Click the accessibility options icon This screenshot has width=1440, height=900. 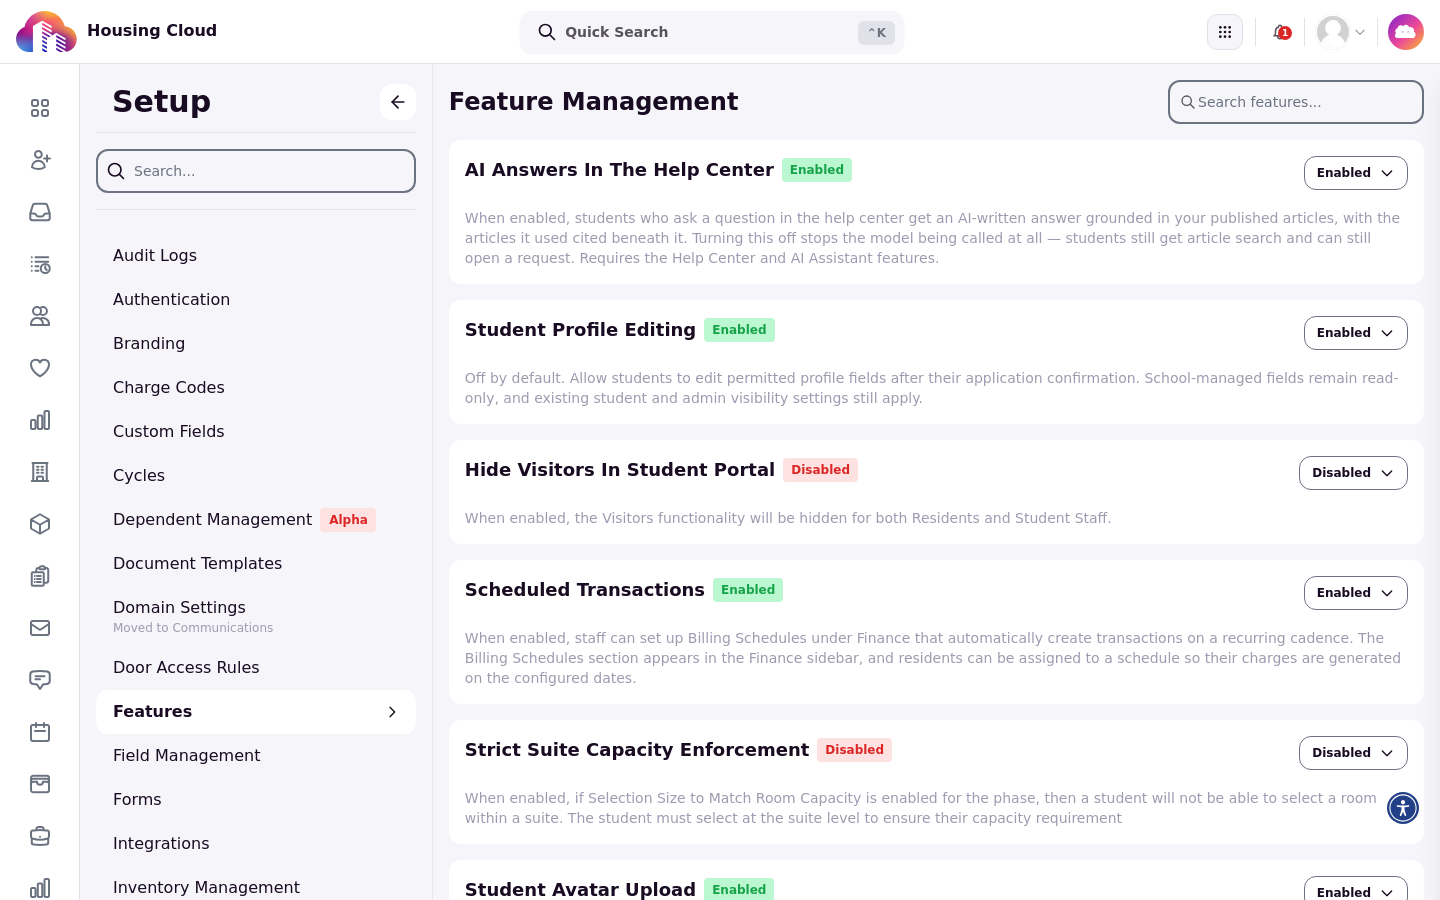tap(1403, 808)
